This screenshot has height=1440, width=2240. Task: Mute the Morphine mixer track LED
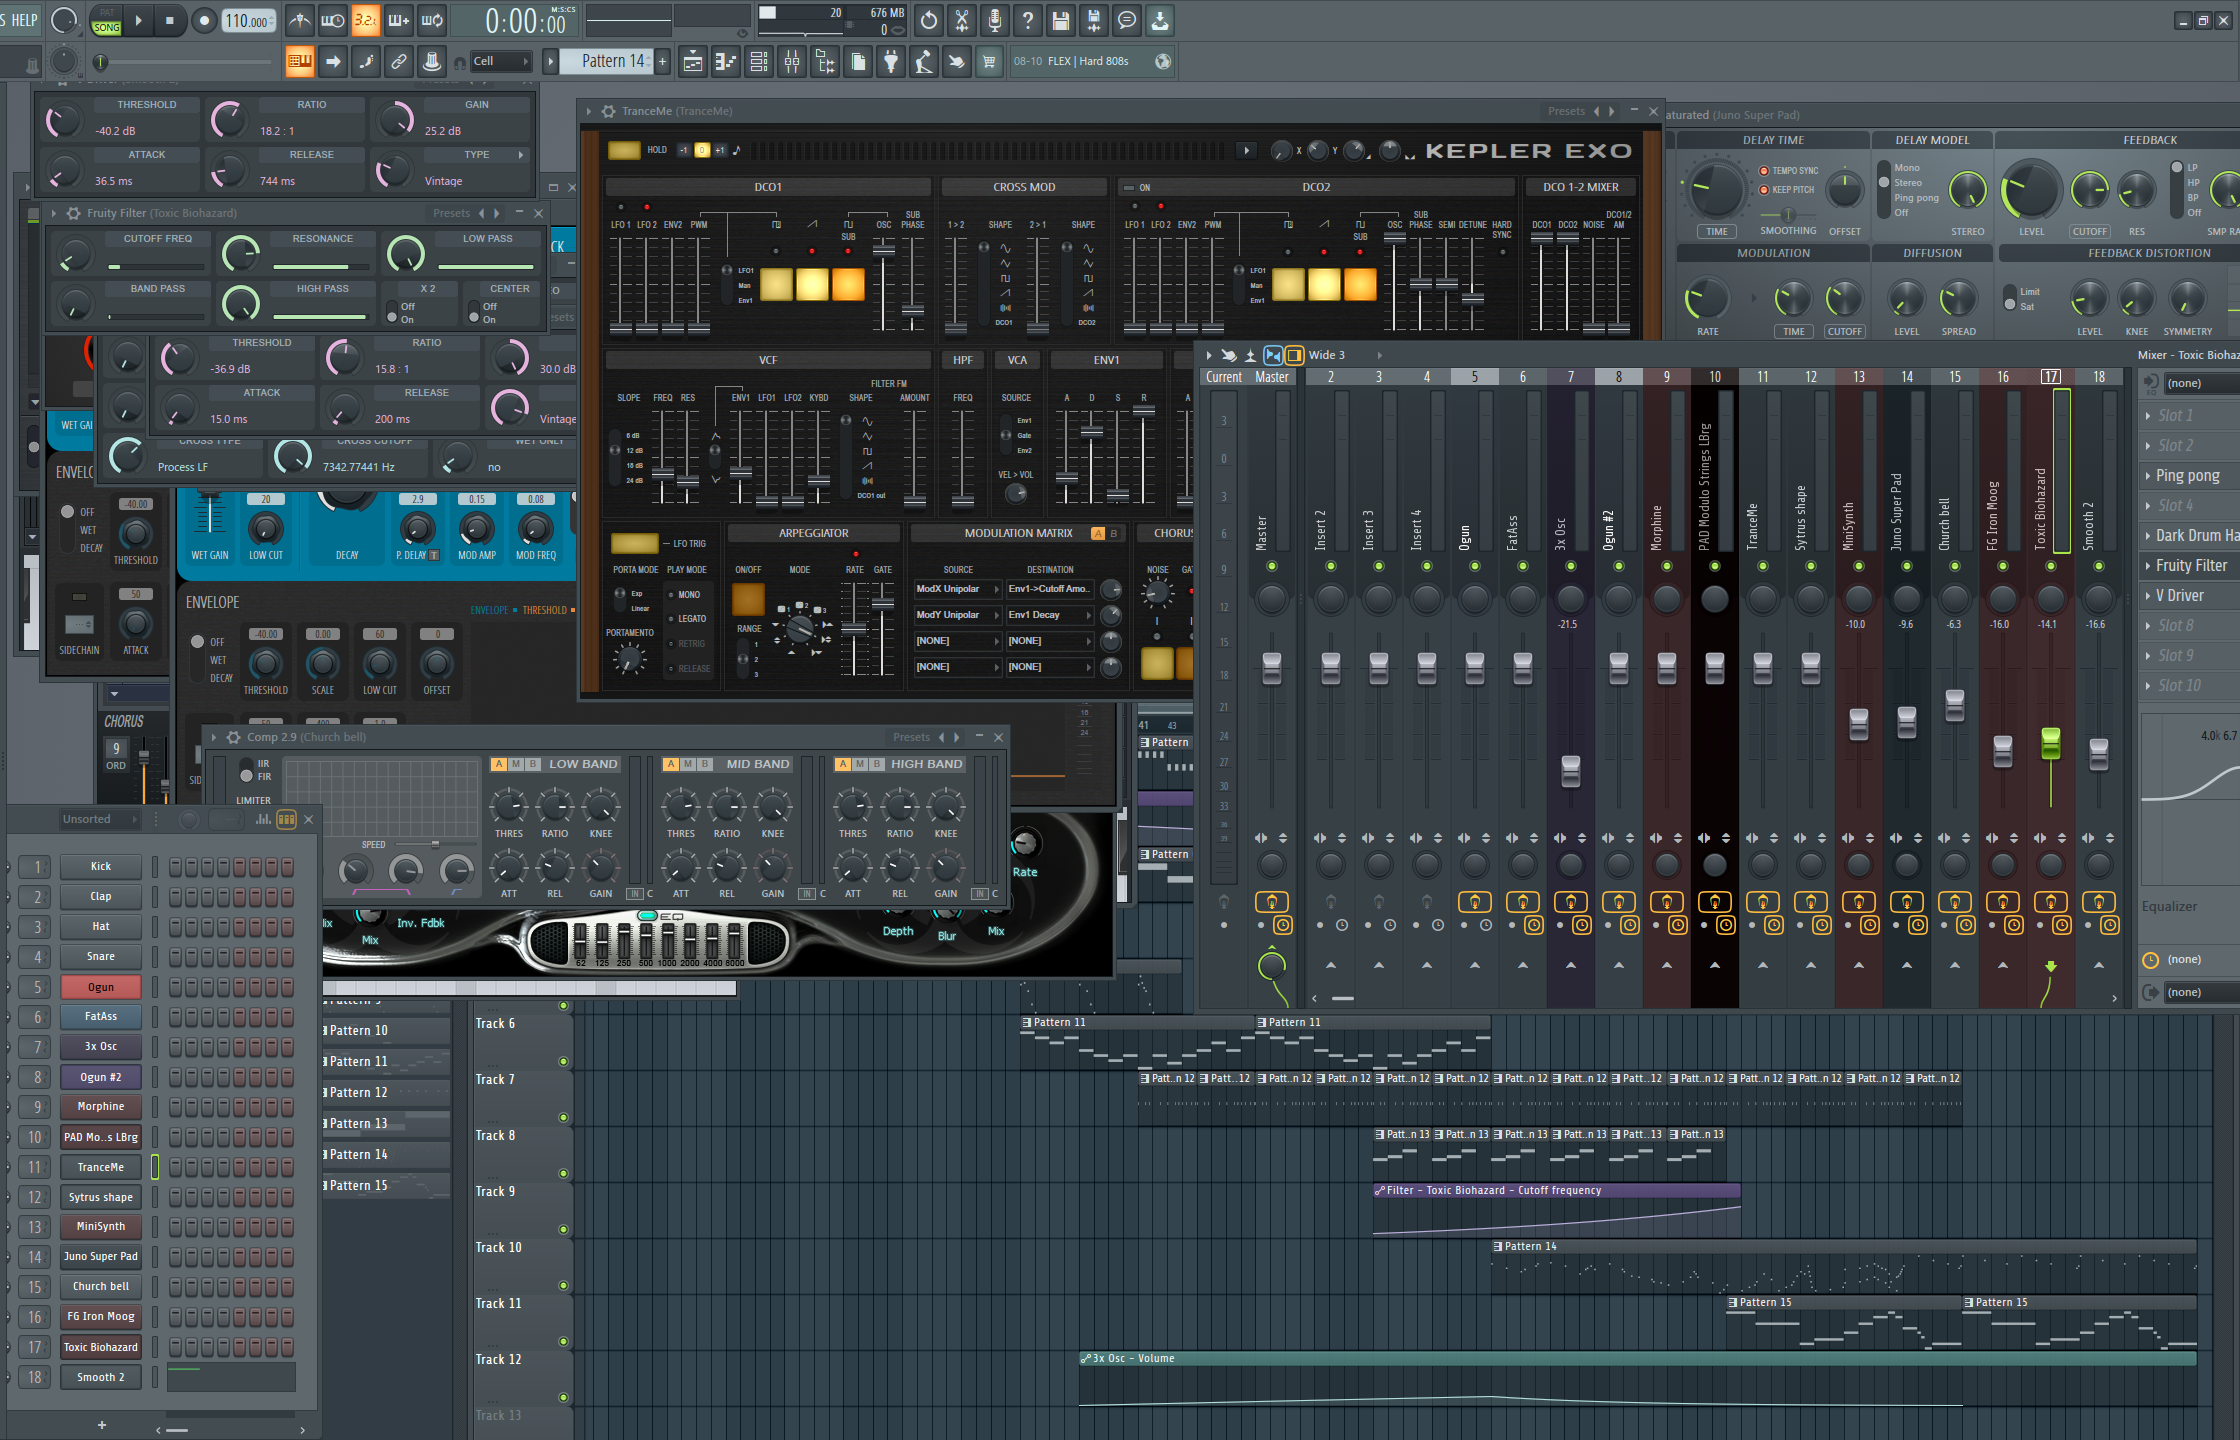(1667, 566)
